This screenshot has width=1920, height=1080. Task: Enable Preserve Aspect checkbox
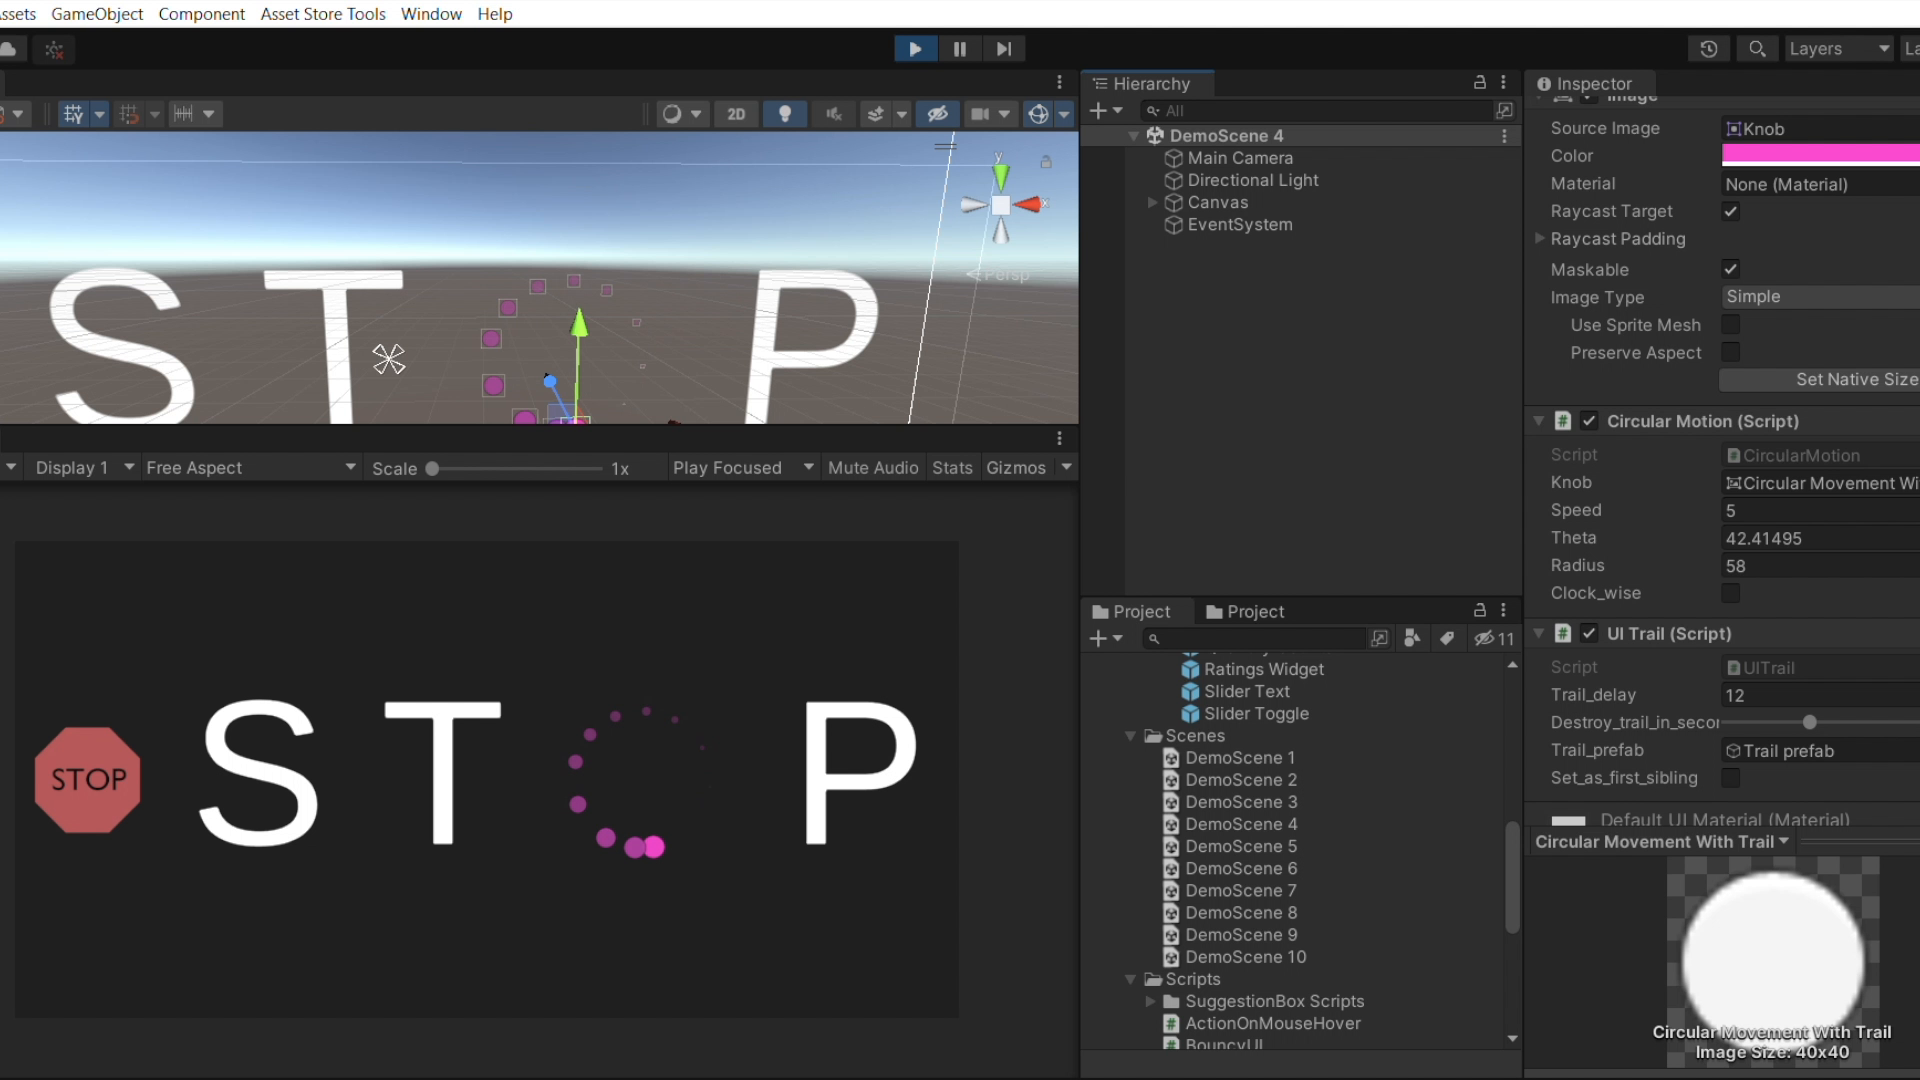pyautogui.click(x=1731, y=352)
